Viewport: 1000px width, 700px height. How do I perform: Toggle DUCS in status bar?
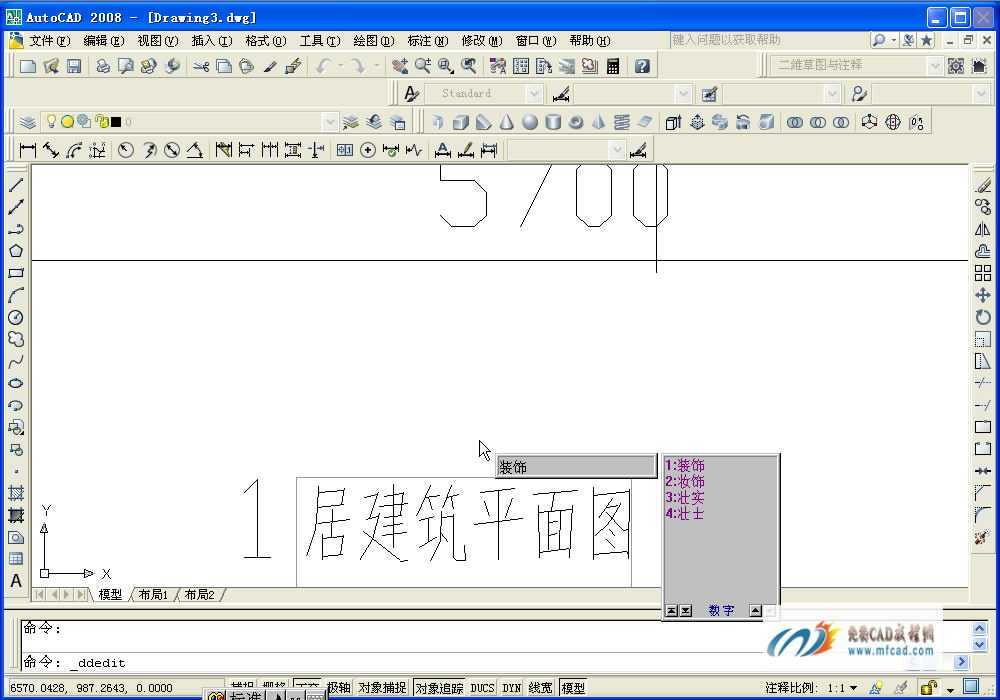point(482,688)
